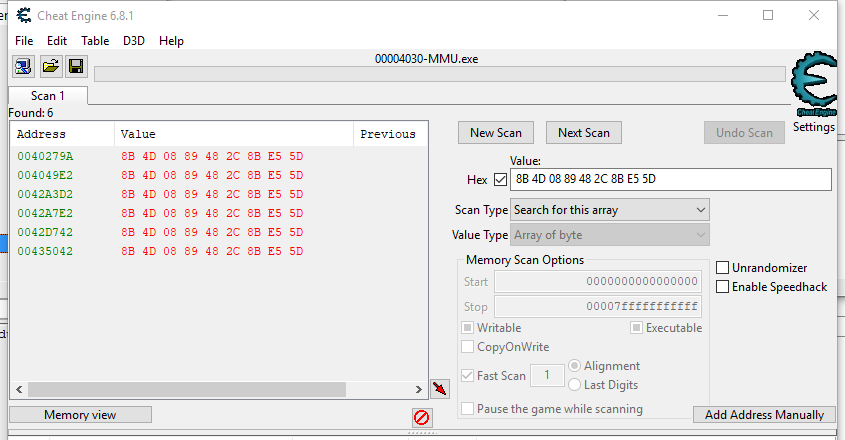
Task: Enable Speedhack checkbox
Action: click(723, 287)
